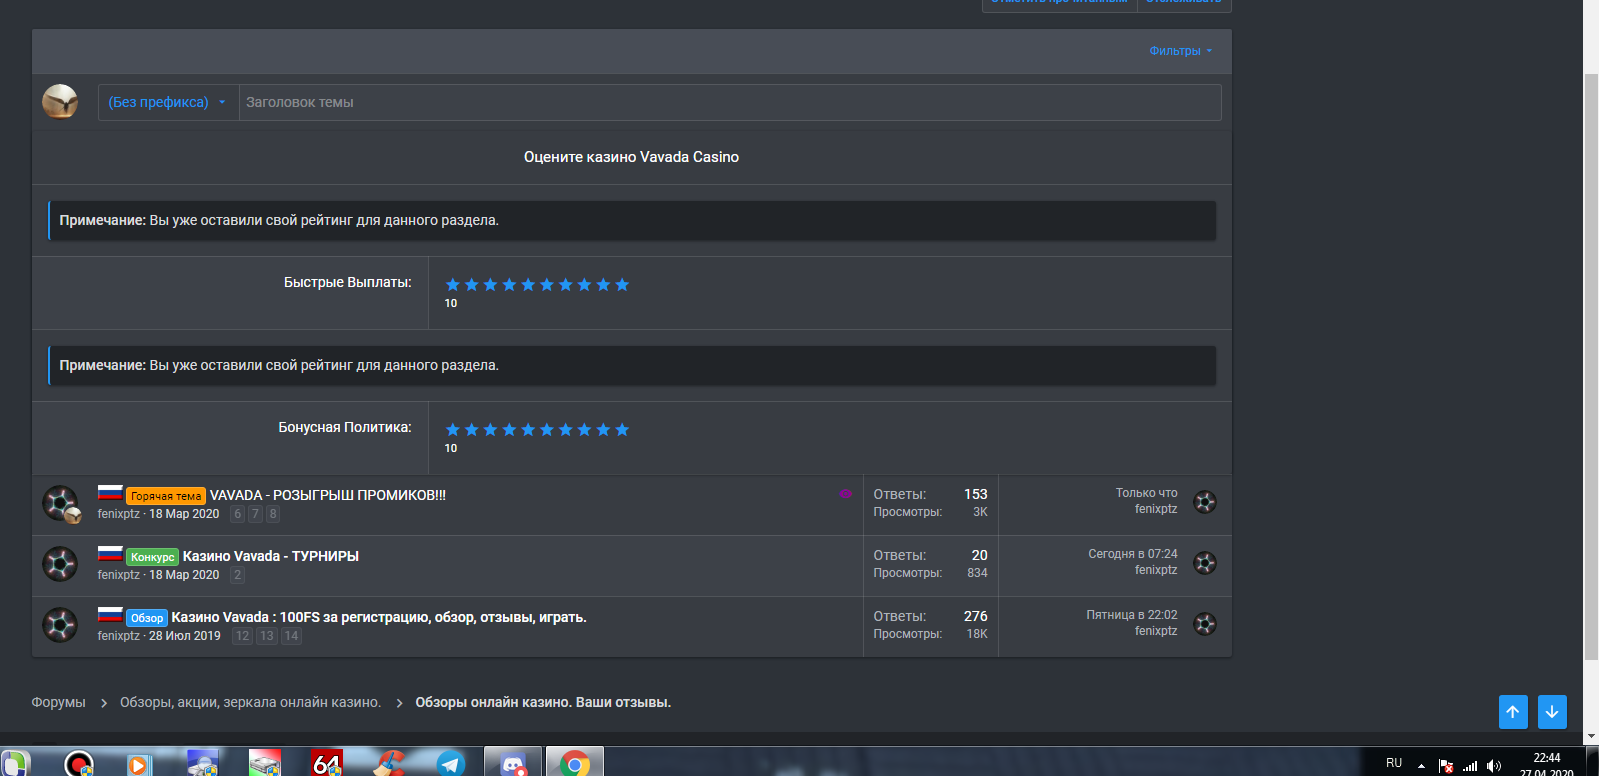Click the scrollbar down arrow

pyautogui.click(x=1591, y=737)
